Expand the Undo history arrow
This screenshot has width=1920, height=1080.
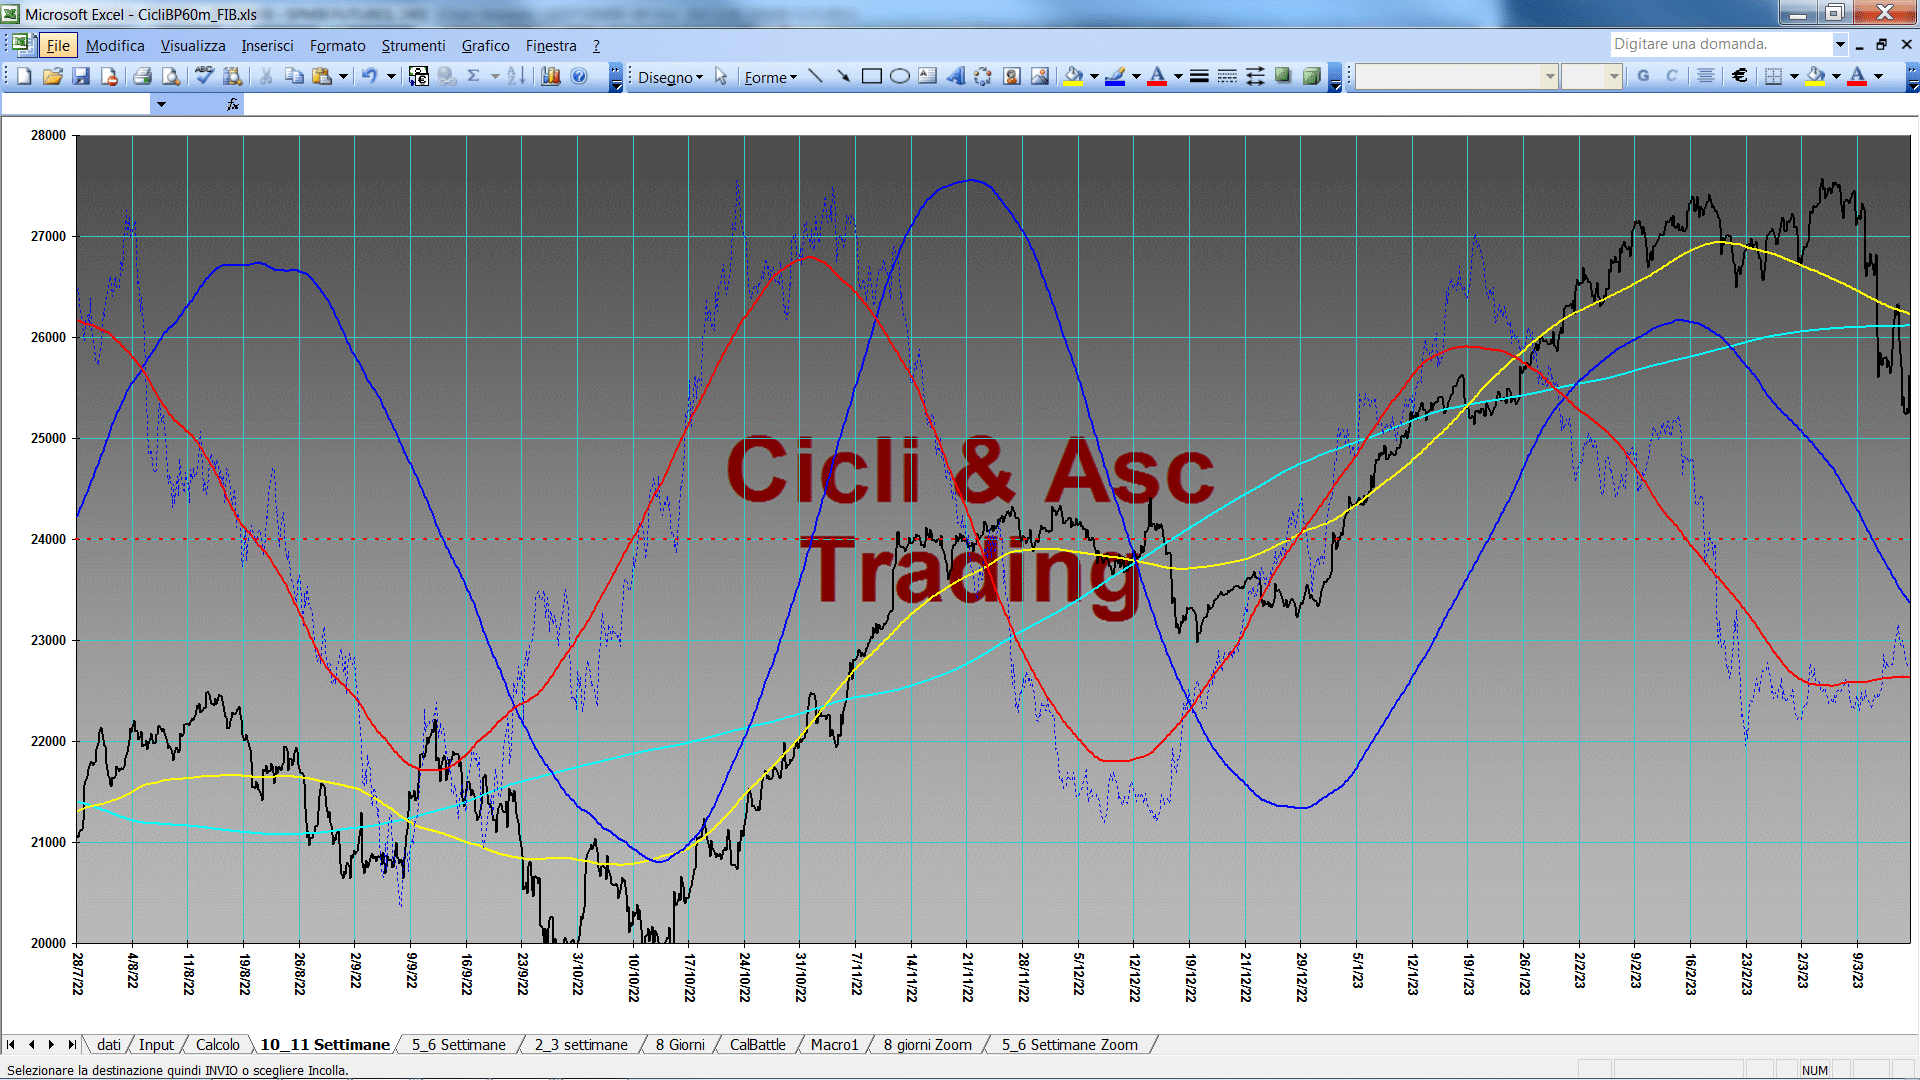coord(391,76)
